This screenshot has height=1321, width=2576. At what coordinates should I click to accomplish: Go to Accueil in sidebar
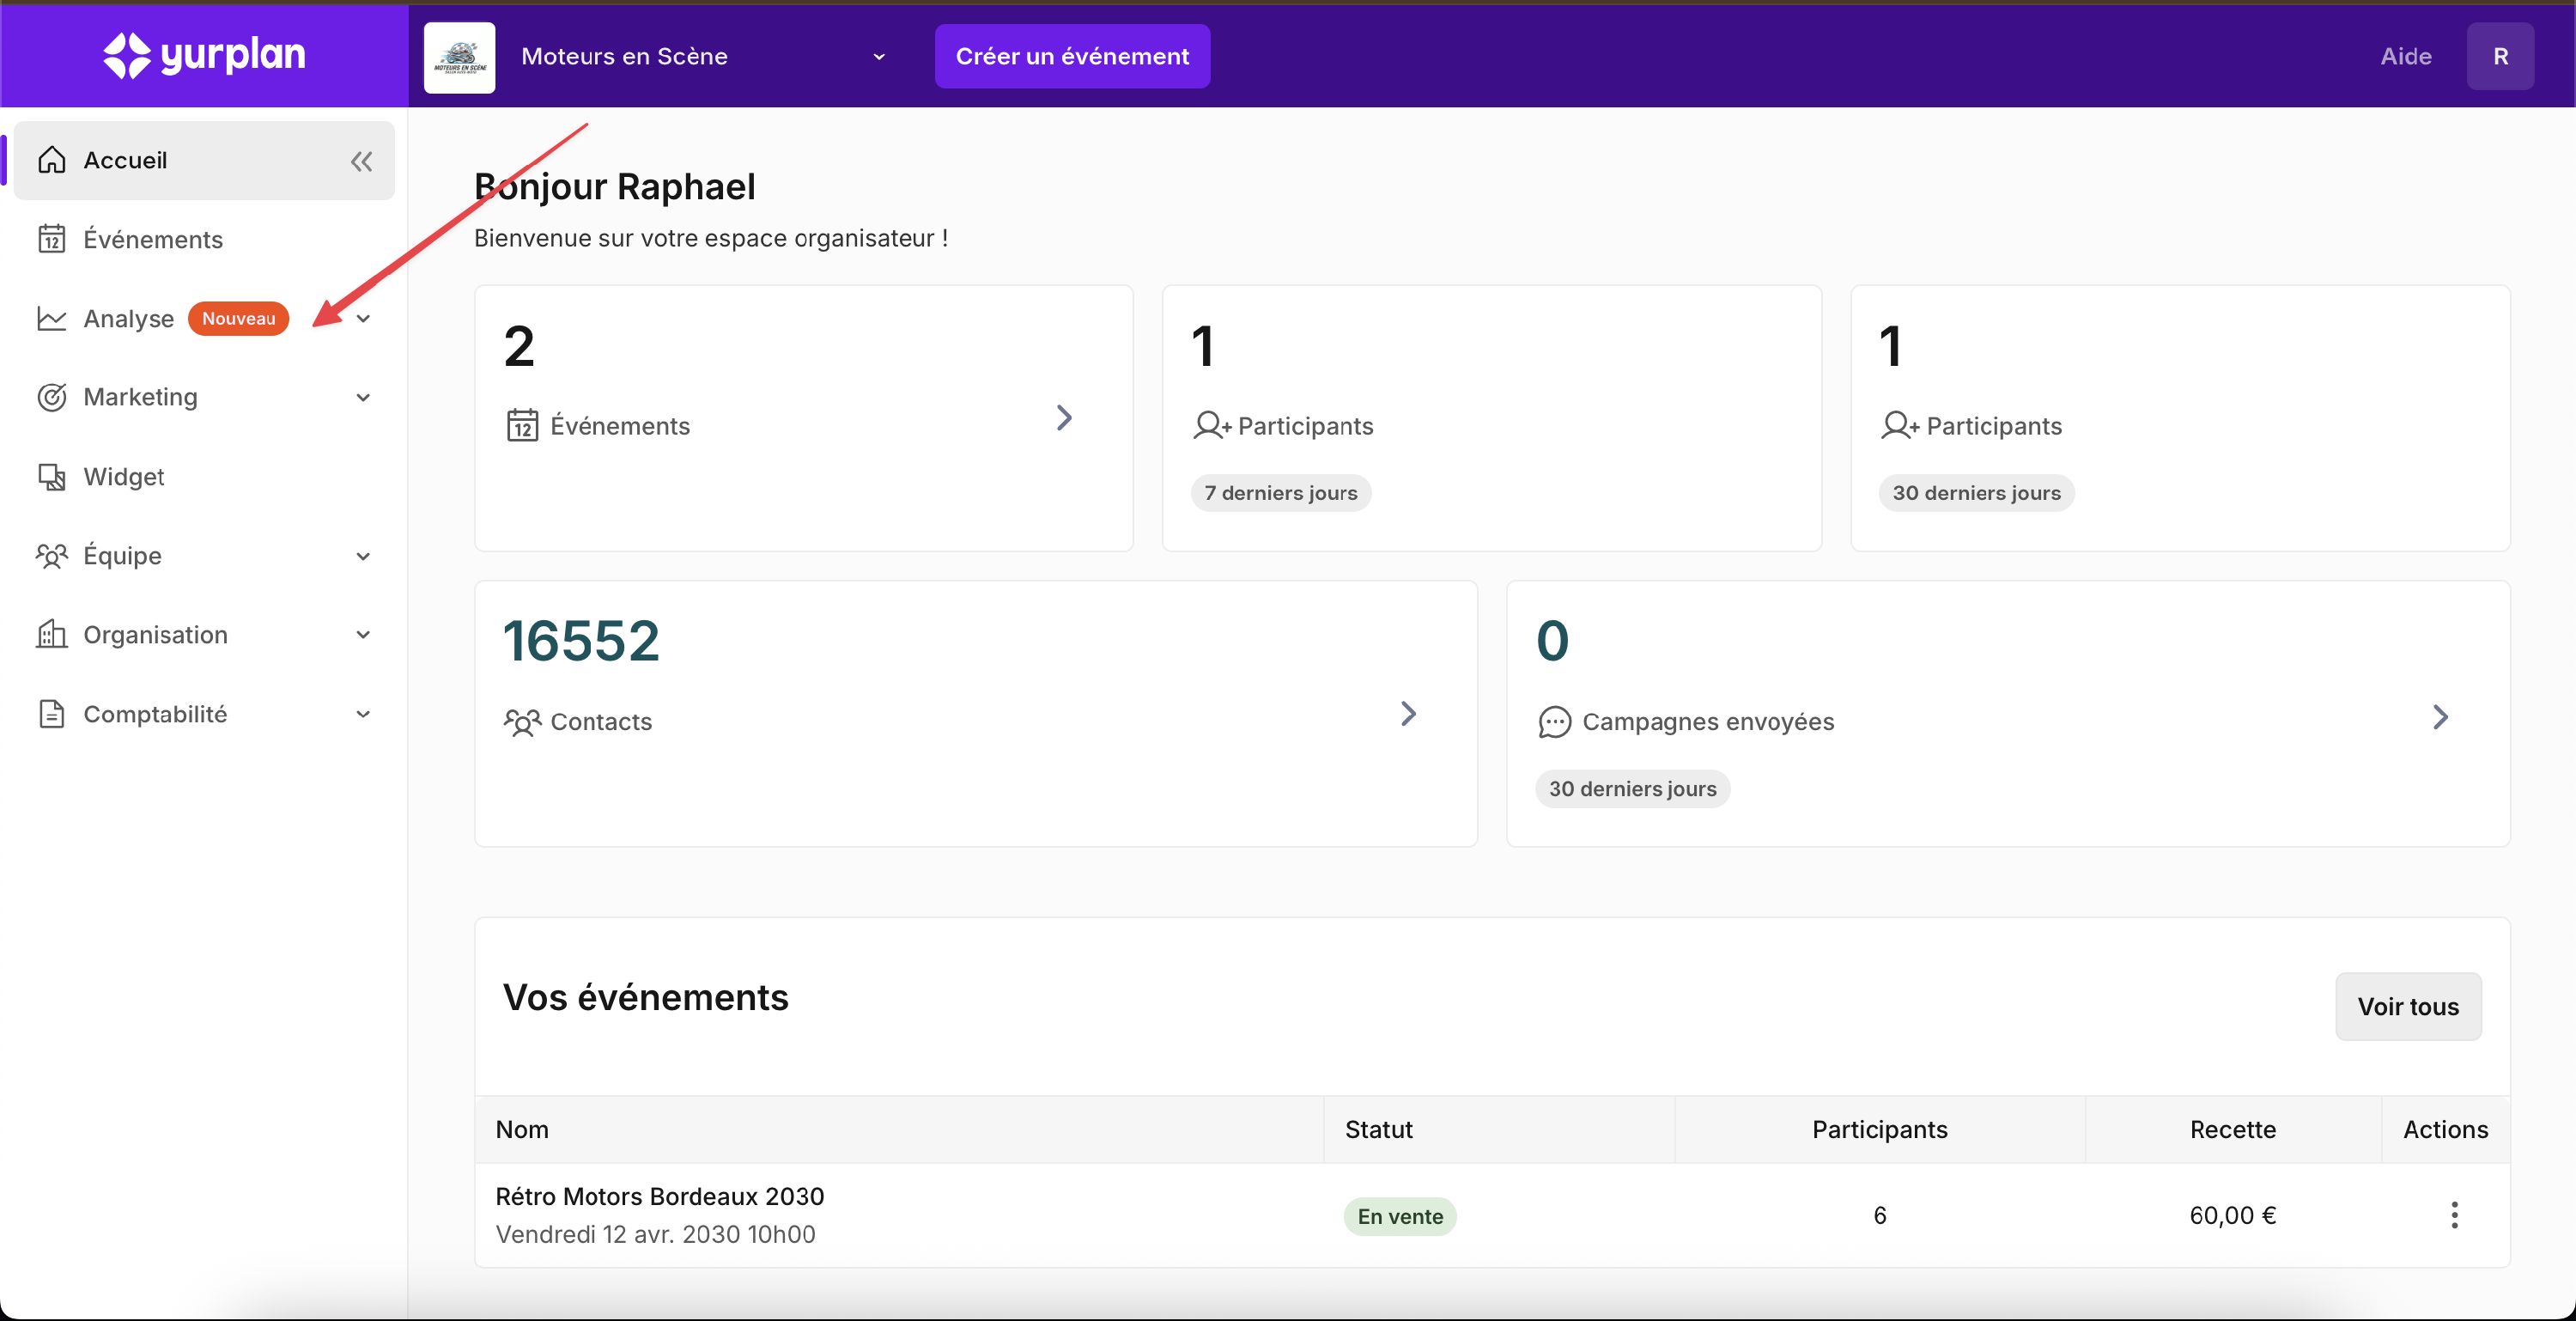pos(125,161)
